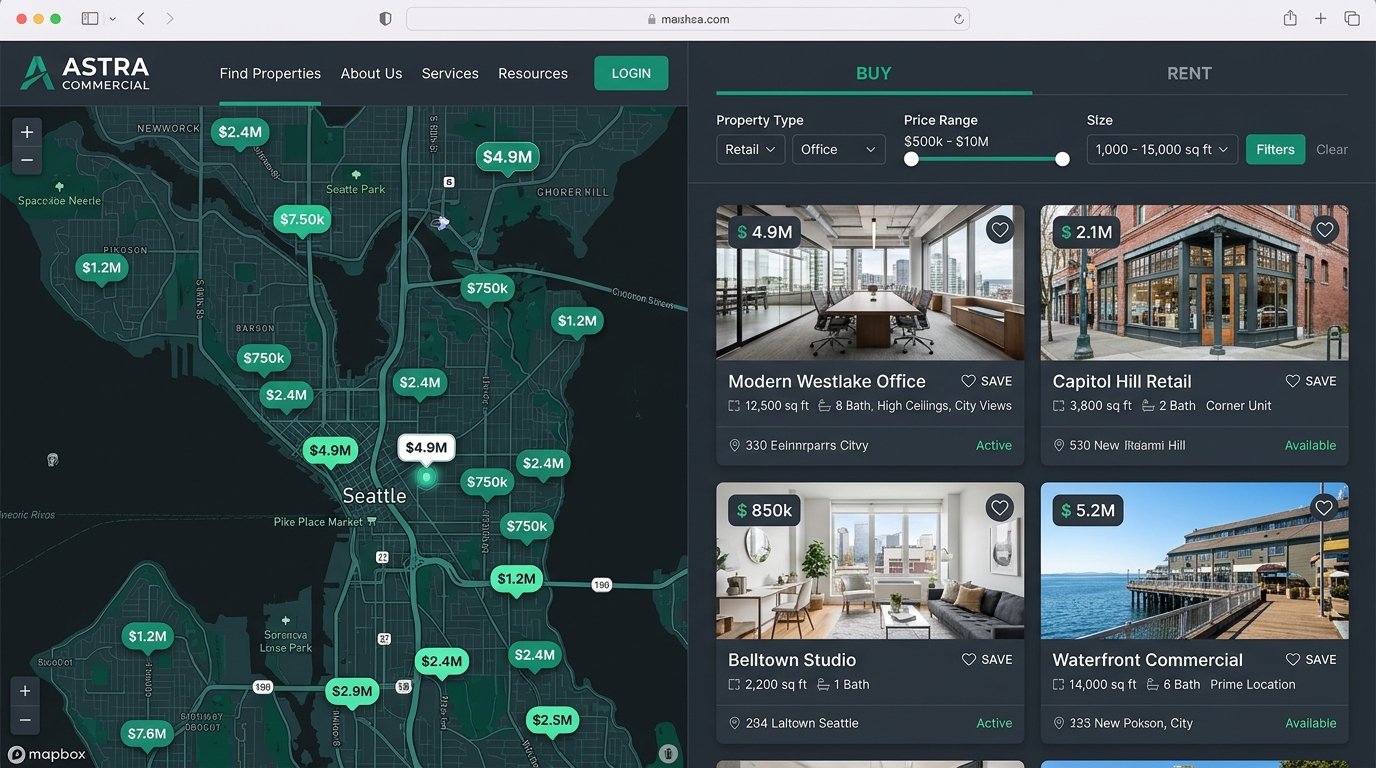Click the Astra Commercial logo
Image resolution: width=1376 pixels, height=768 pixels.
tap(85, 73)
